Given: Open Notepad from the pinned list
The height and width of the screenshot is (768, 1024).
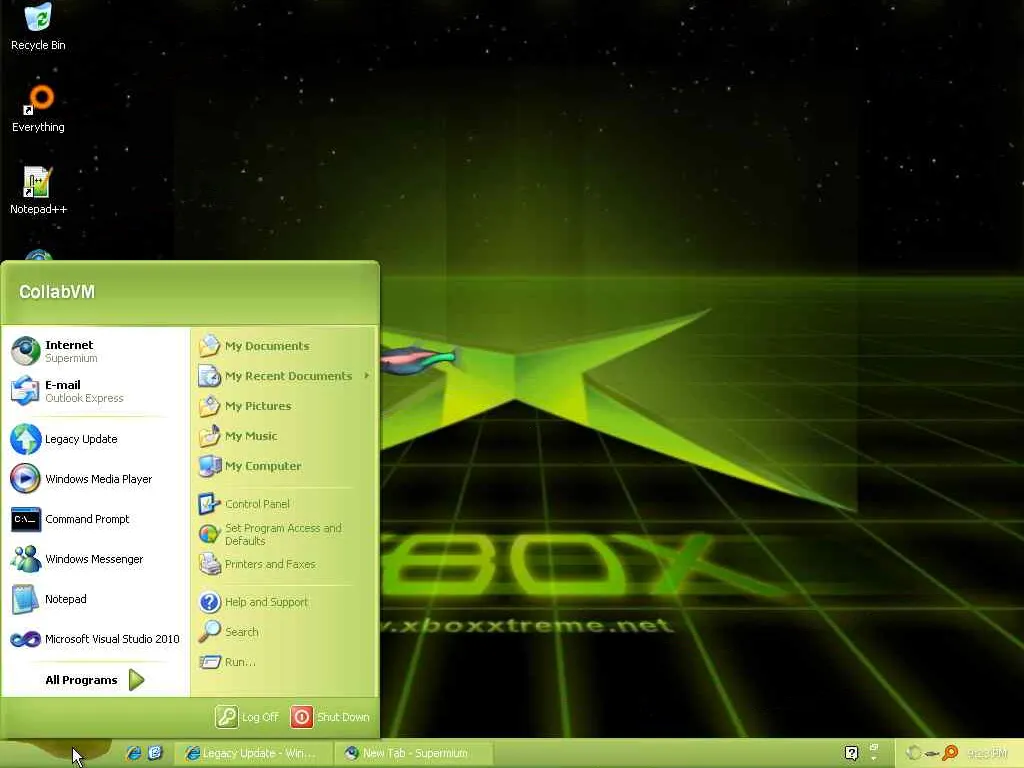Looking at the screenshot, I should coord(95,599).
